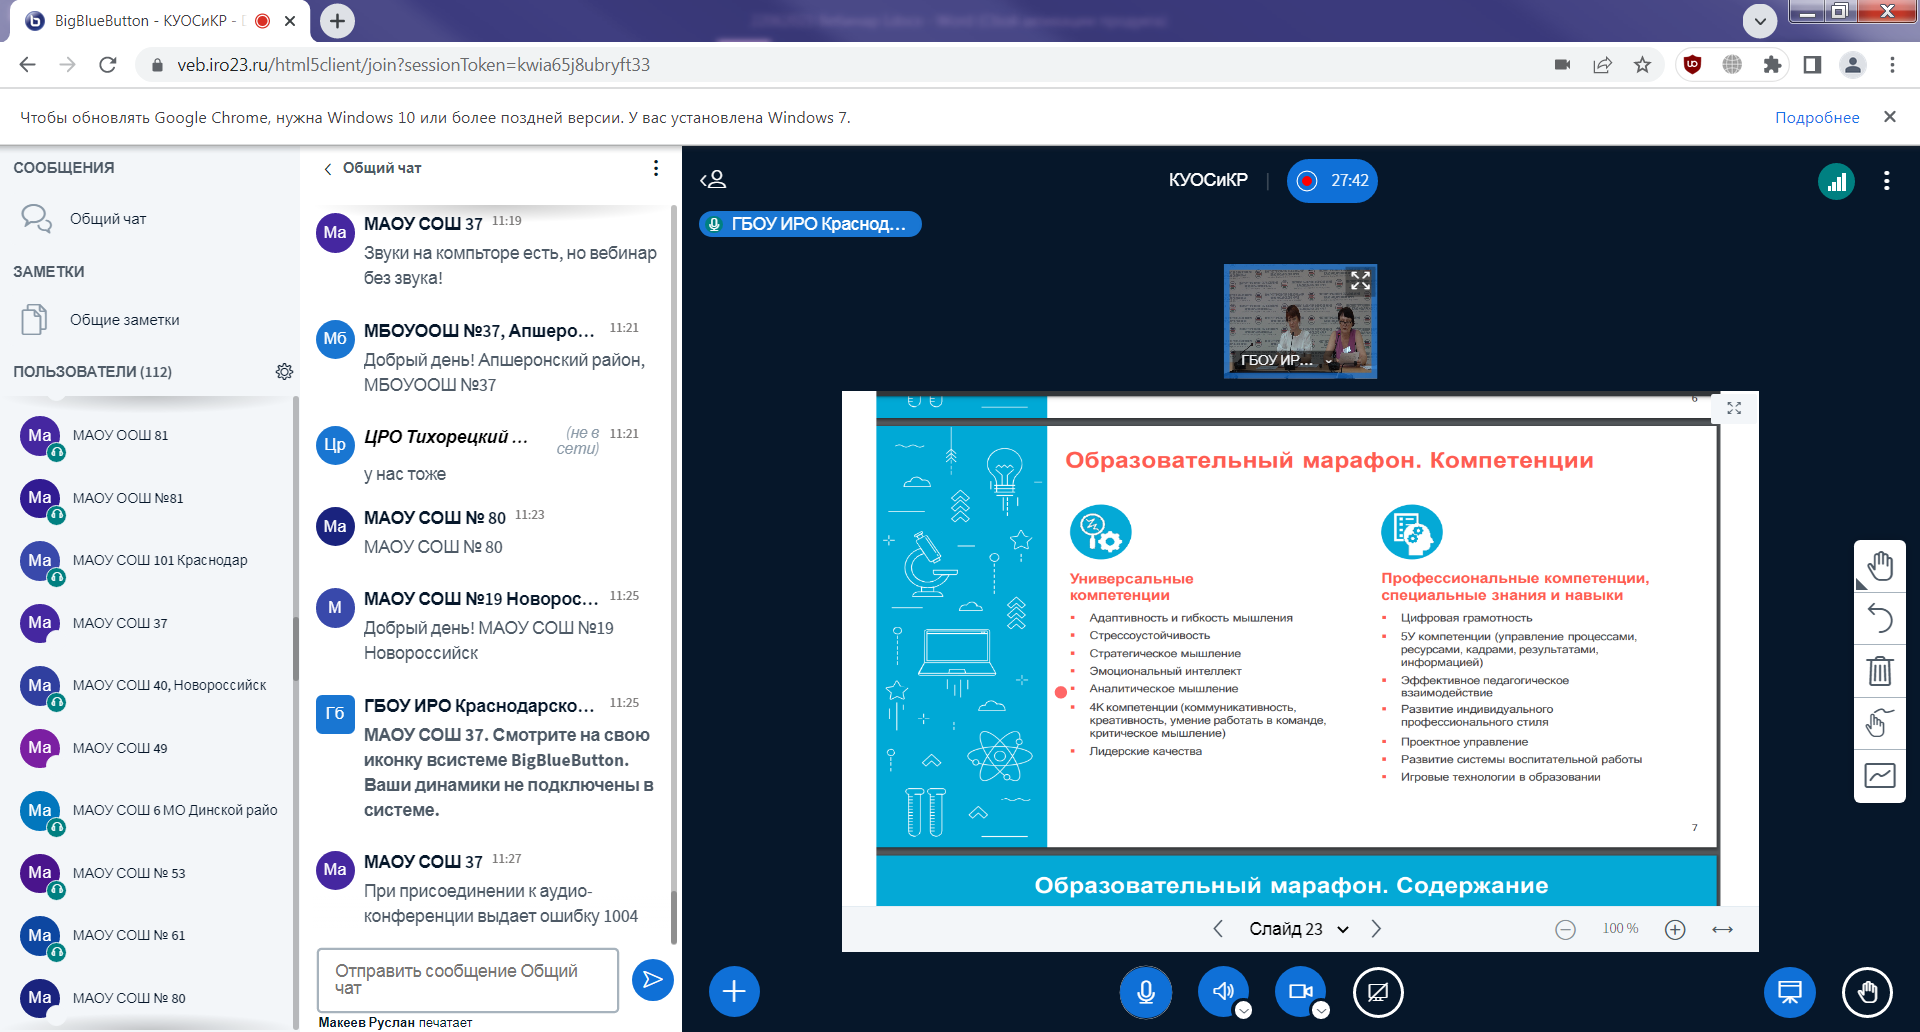
Task: Click the plus actions button
Action: click(x=734, y=991)
